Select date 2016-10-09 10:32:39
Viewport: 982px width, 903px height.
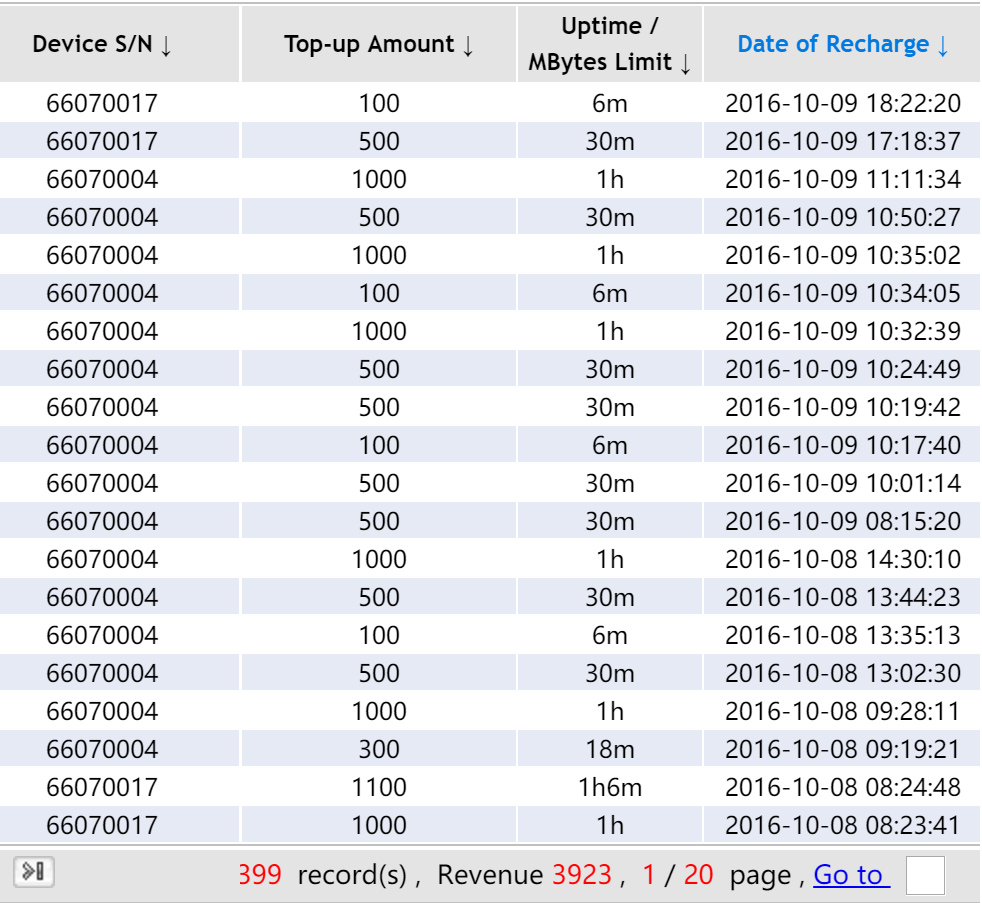pyautogui.click(x=842, y=331)
